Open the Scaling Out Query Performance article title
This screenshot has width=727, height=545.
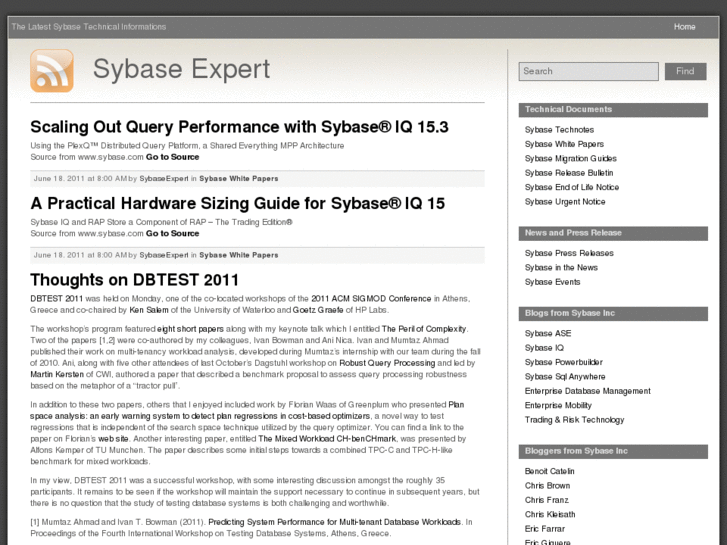point(239,127)
